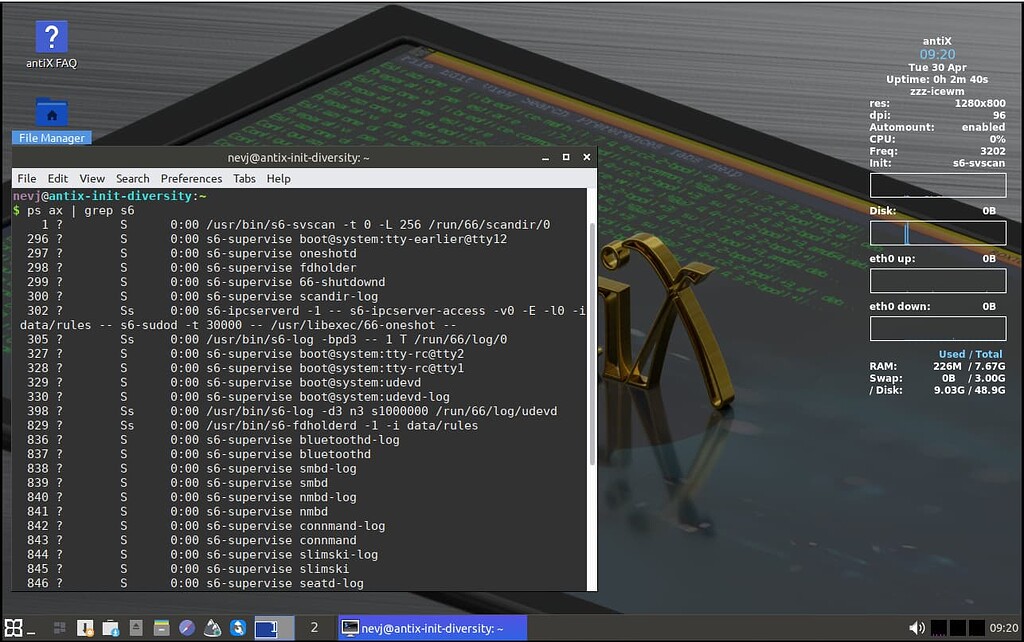Open the Preferences menu in the terminal

click(x=191, y=178)
